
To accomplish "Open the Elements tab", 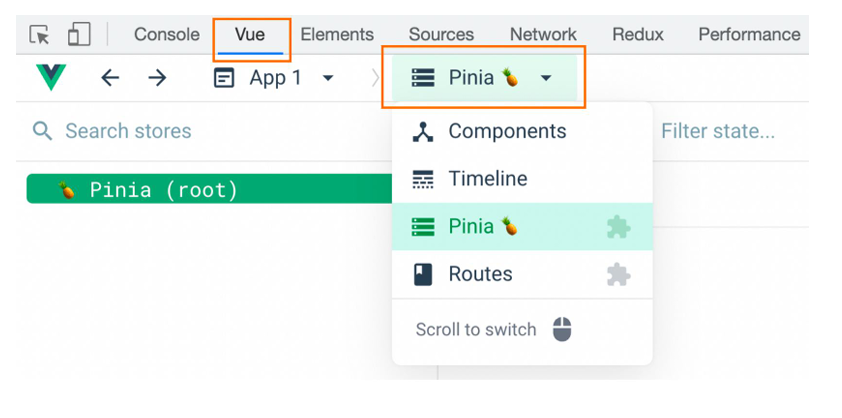I will (x=337, y=34).
